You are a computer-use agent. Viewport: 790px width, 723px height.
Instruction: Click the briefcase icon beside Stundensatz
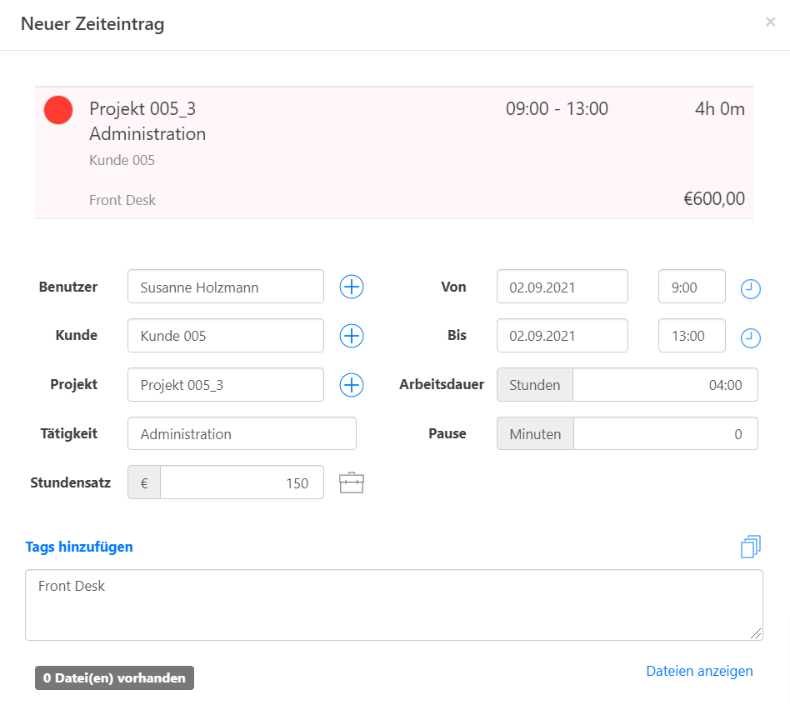[x=352, y=484]
